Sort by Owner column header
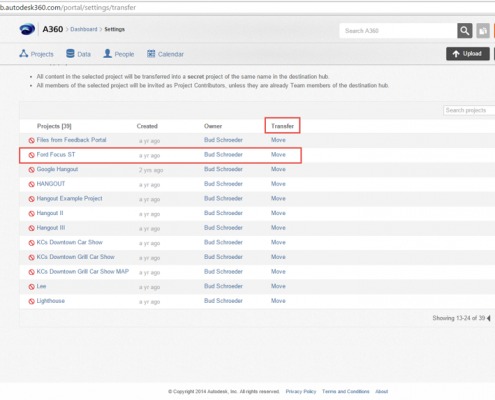Viewport: 495px width, 400px height. [213, 126]
